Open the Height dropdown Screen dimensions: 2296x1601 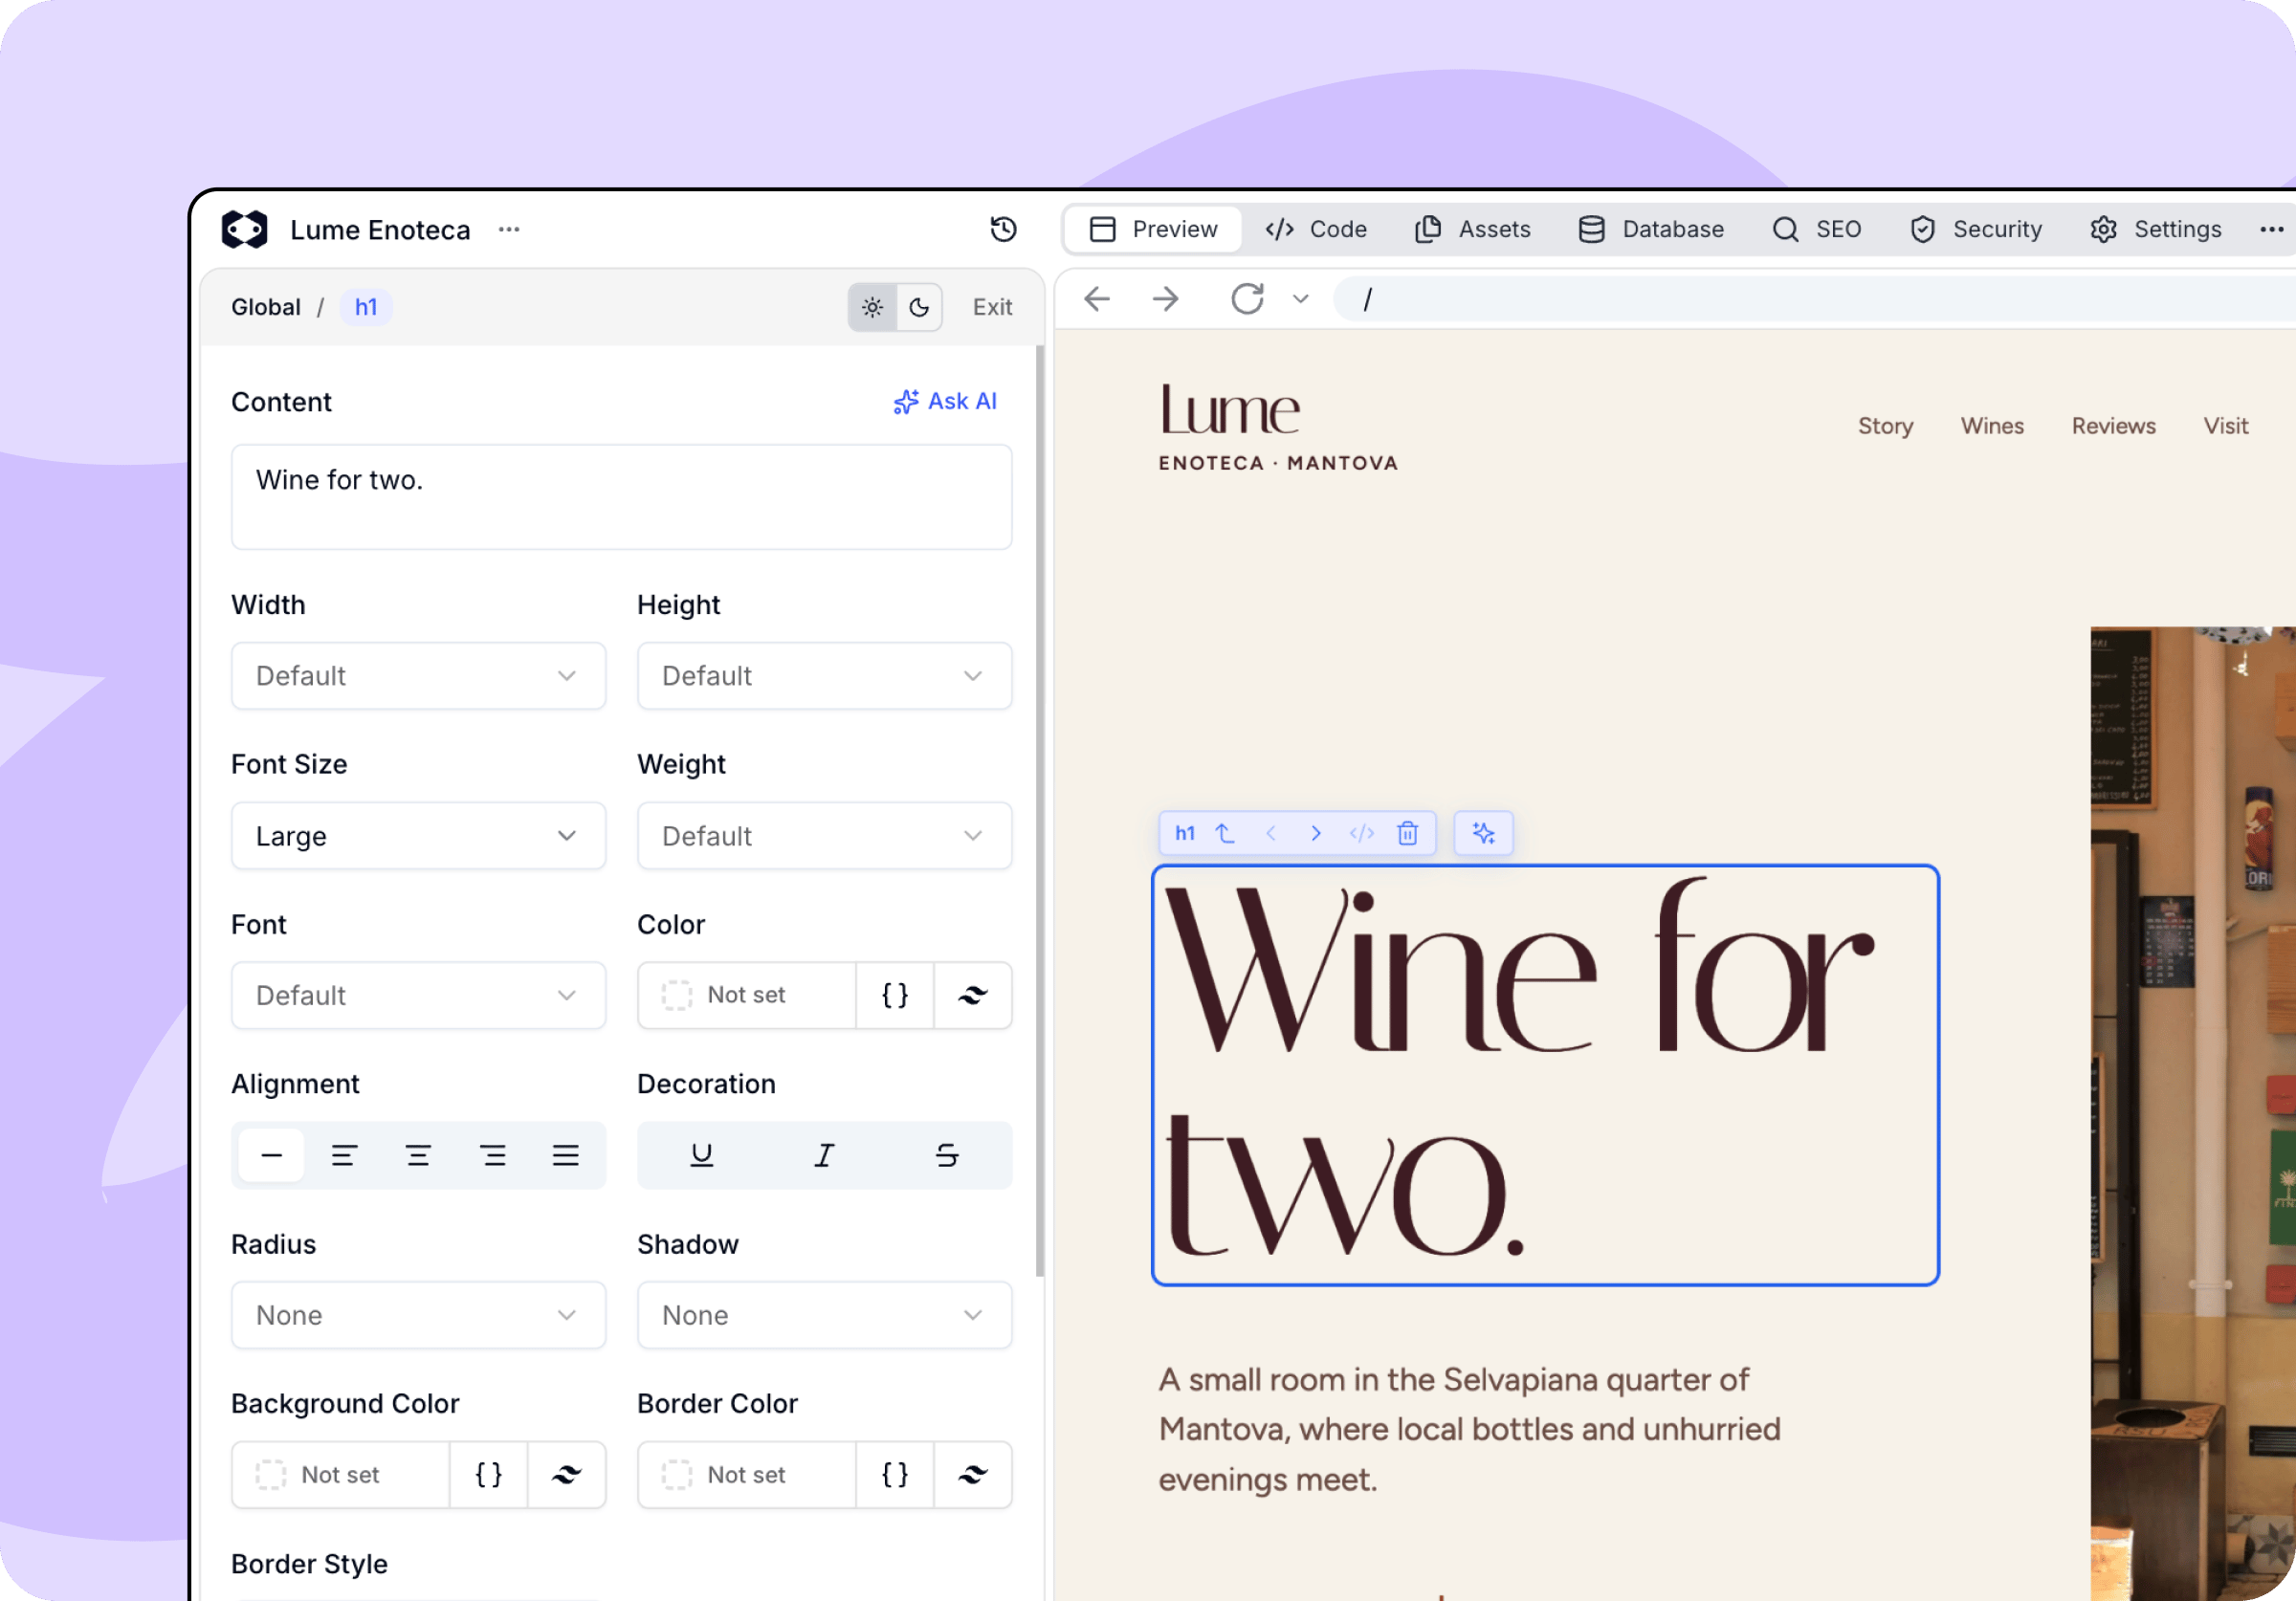(x=824, y=676)
